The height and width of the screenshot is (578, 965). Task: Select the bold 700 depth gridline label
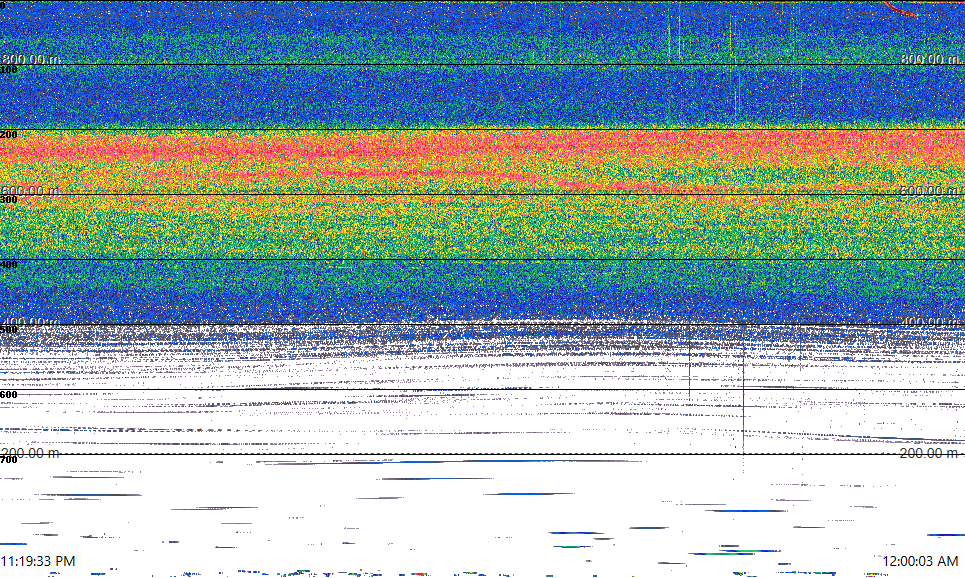tap(9, 460)
